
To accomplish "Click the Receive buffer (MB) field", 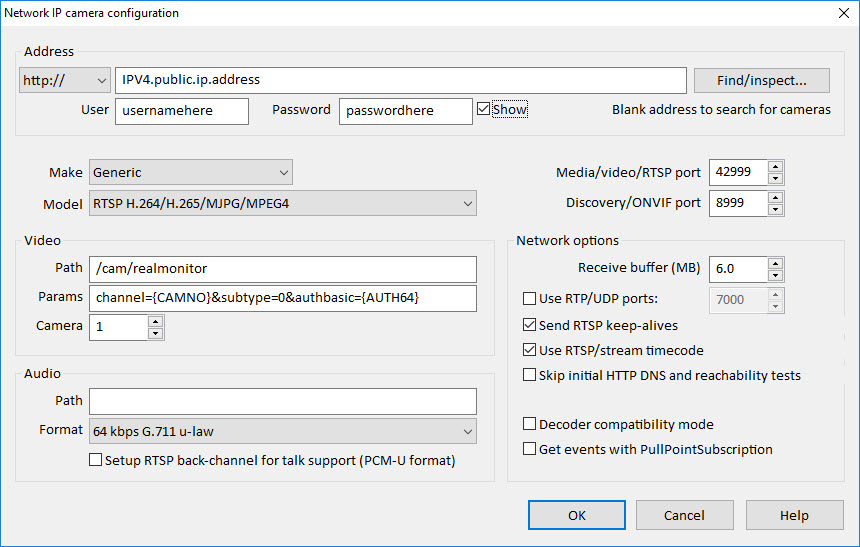I will pos(738,269).
